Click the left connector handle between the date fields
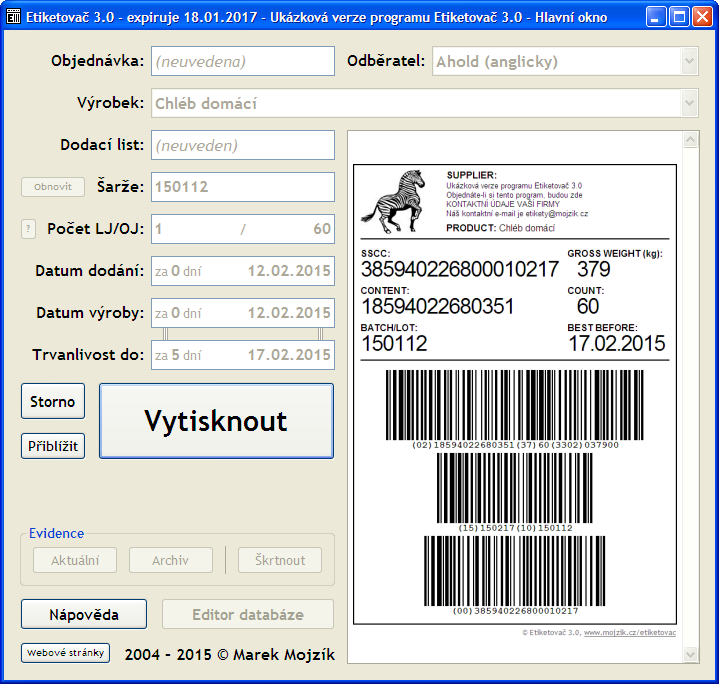The image size is (719, 684). pyautogui.click(x=166, y=334)
